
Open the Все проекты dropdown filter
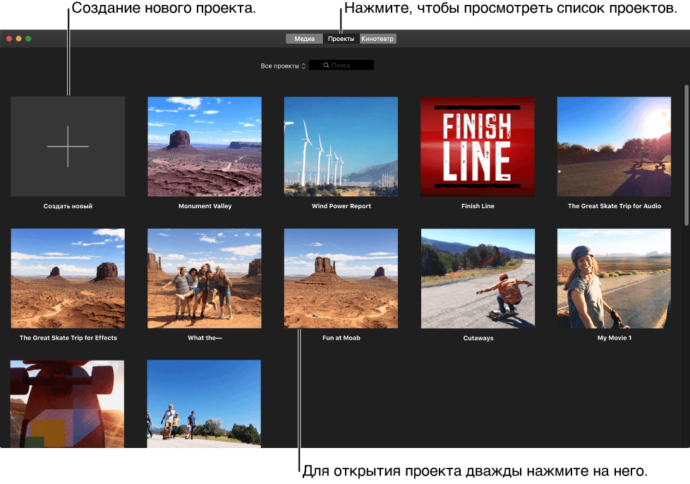283,66
